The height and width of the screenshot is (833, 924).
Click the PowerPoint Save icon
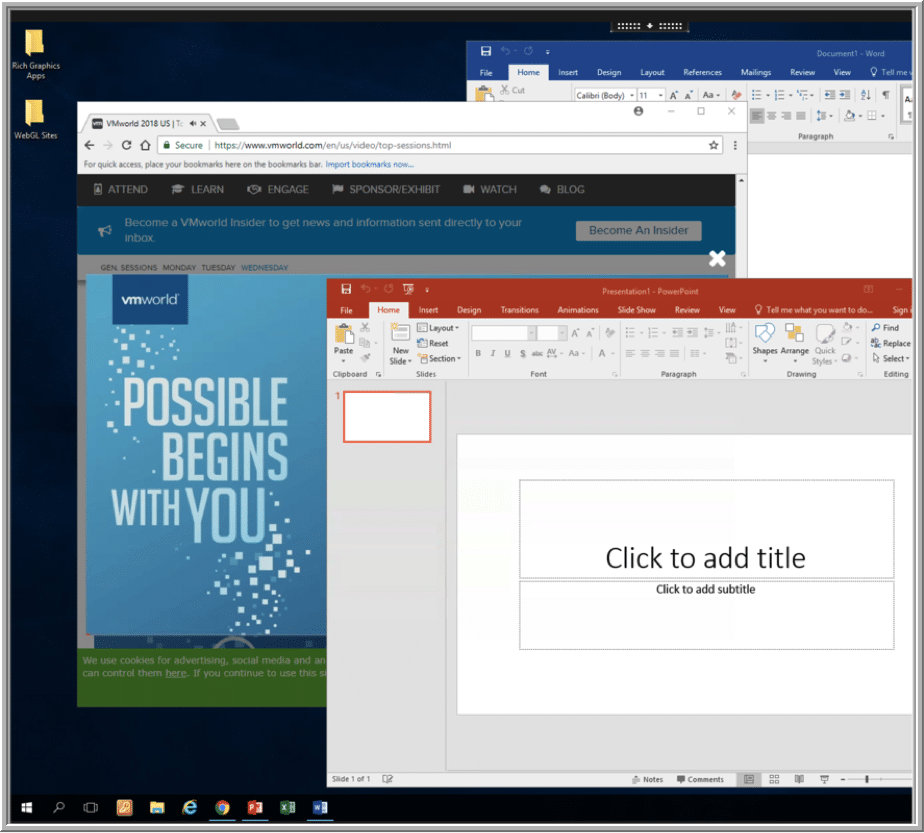[x=346, y=289]
